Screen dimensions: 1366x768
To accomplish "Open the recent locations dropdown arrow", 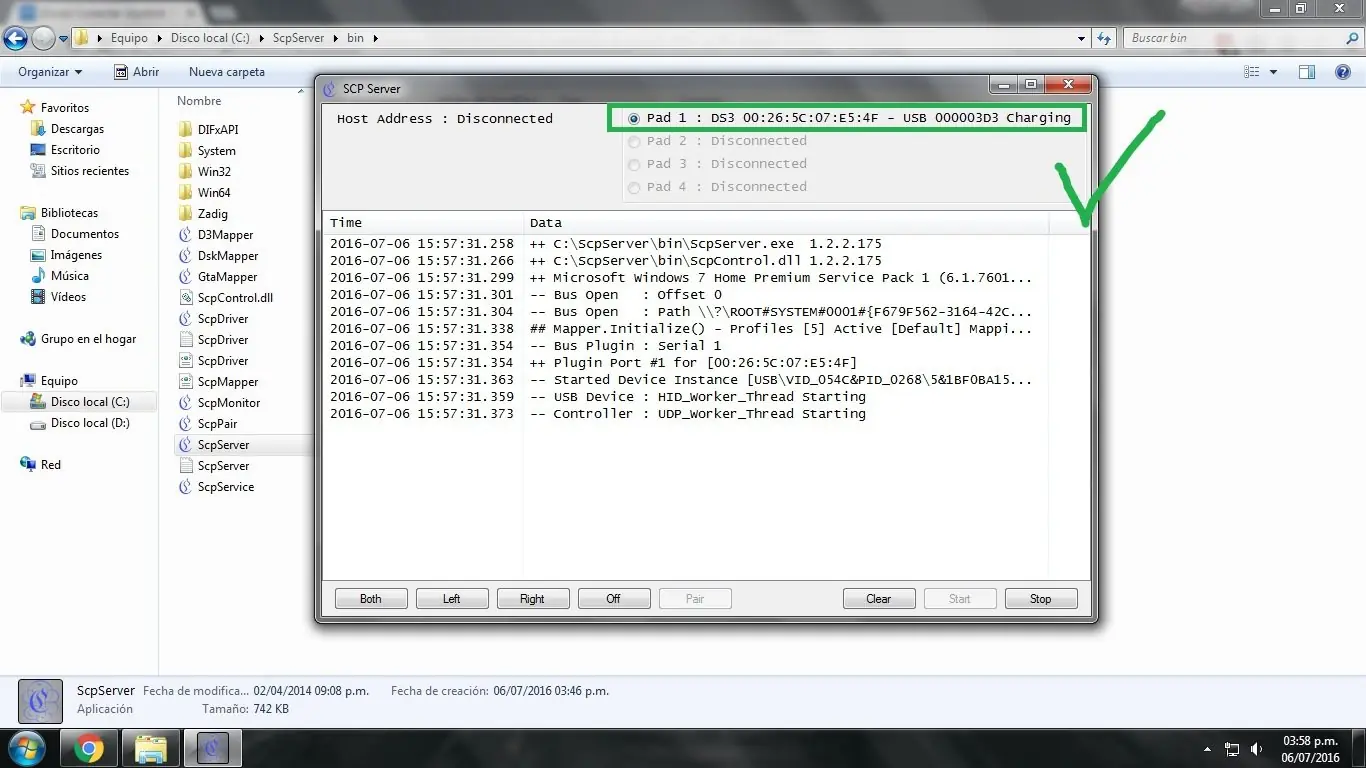I will (x=64, y=39).
